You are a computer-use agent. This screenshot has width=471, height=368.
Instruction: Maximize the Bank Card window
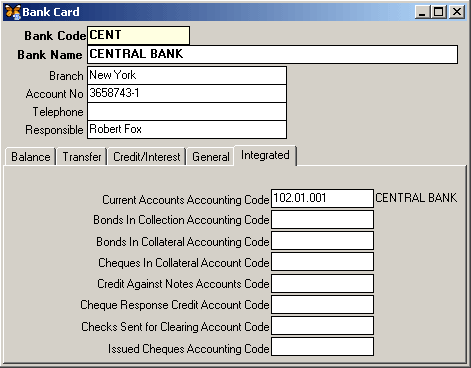click(438, 12)
